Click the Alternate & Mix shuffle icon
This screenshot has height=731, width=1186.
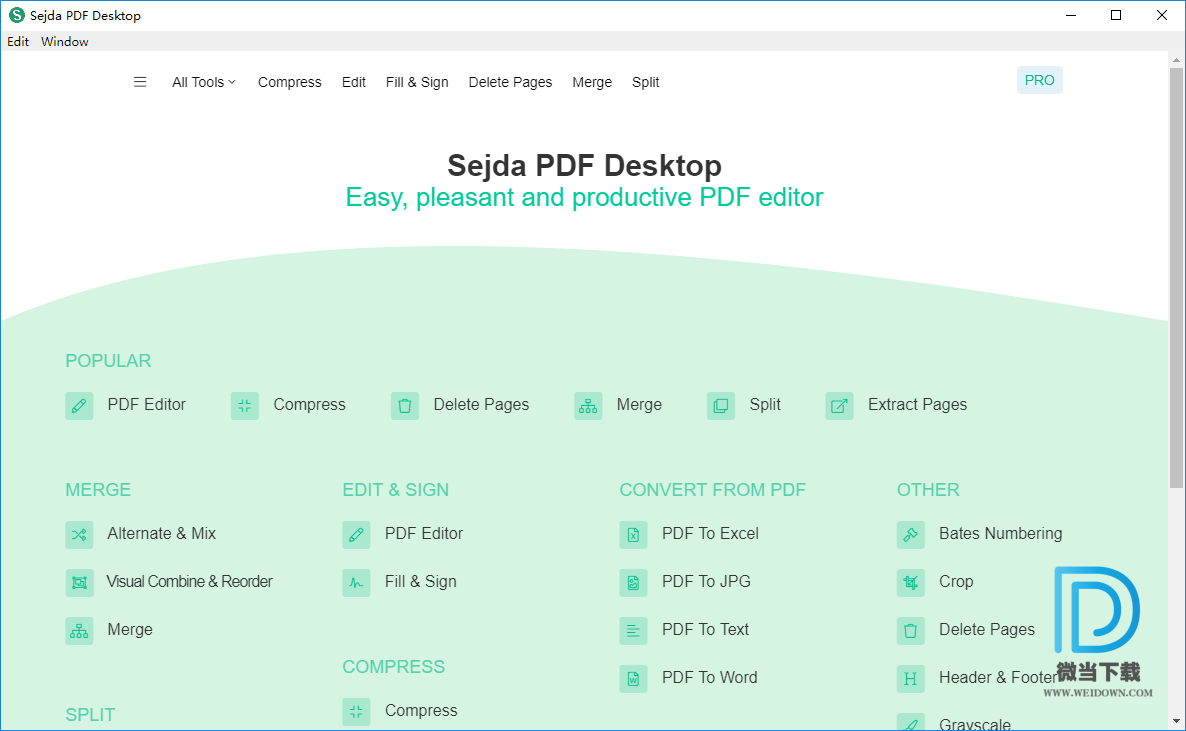pyautogui.click(x=79, y=534)
